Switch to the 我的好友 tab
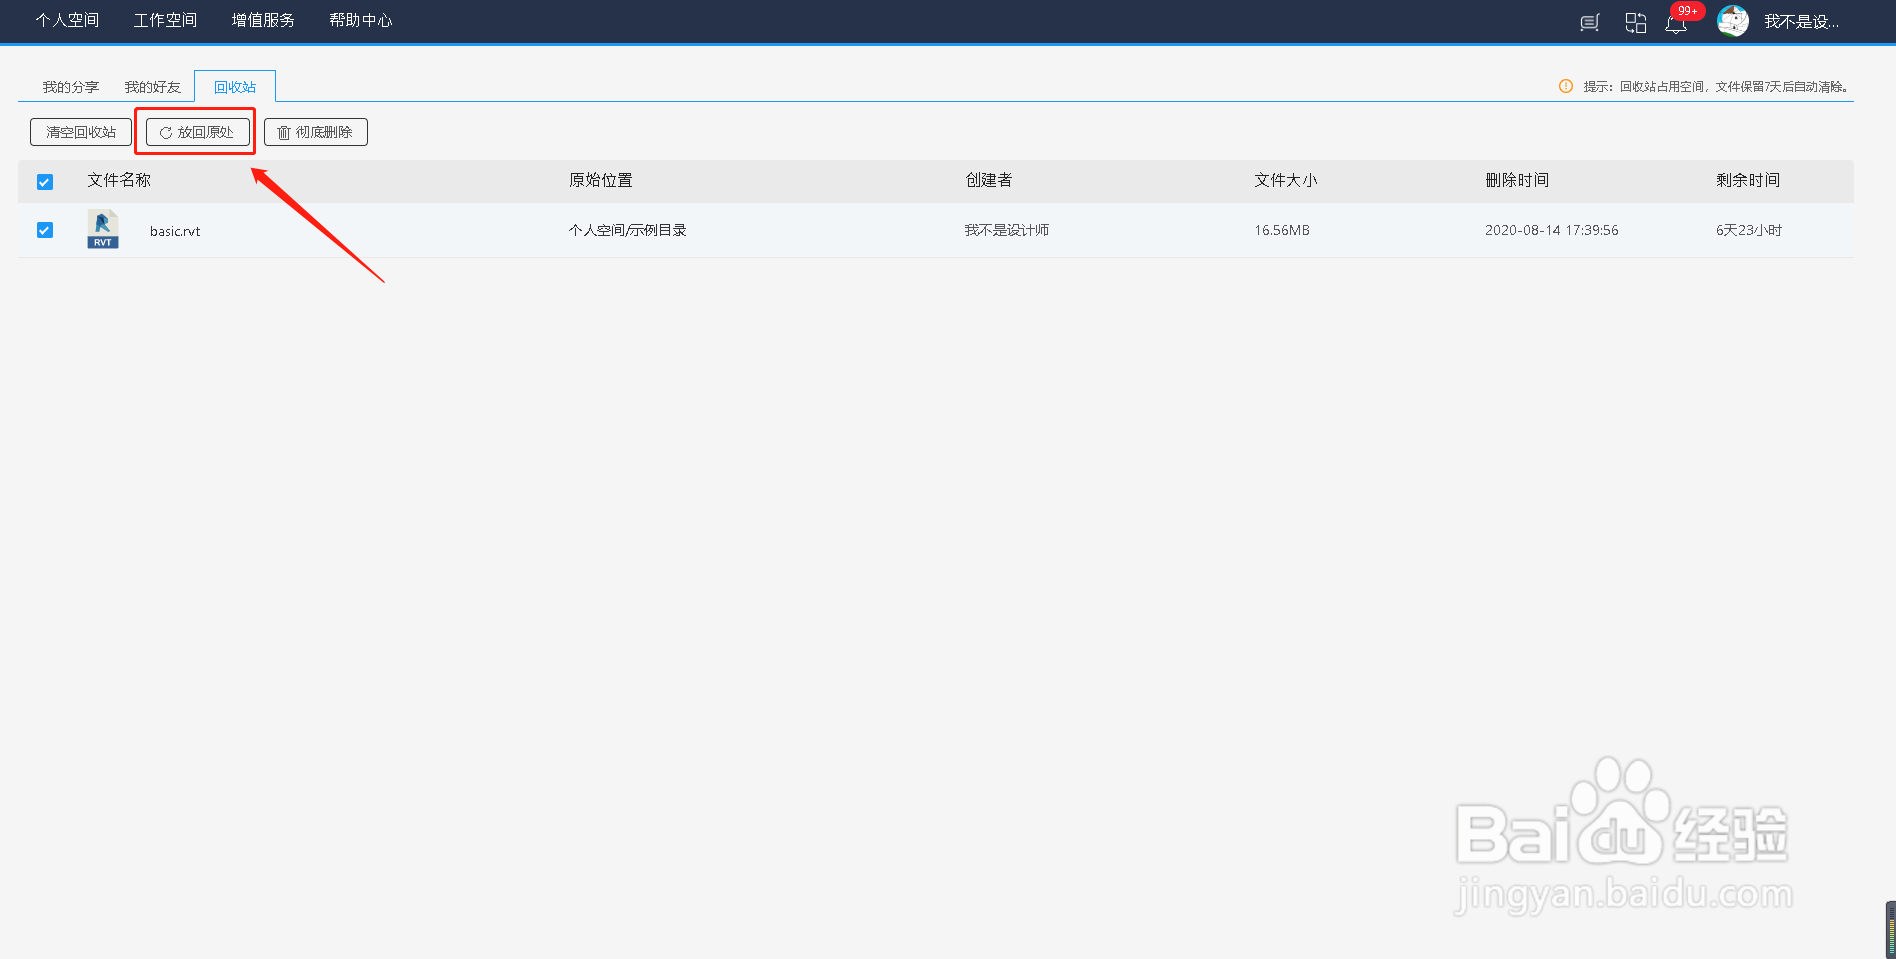The height and width of the screenshot is (959, 1896). coord(152,87)
